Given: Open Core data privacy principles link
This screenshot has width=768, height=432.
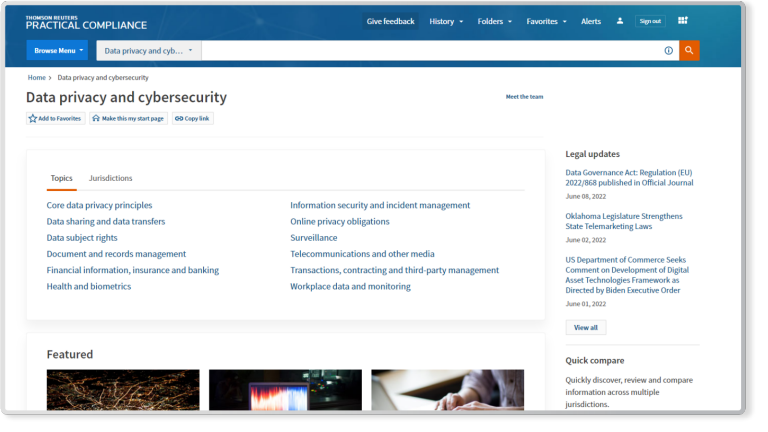Looking at the screenshot, I should (99, 205).
